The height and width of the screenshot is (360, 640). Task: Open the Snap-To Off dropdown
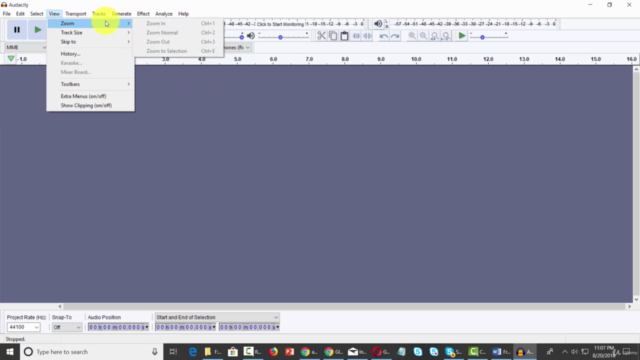click(67, 327)
